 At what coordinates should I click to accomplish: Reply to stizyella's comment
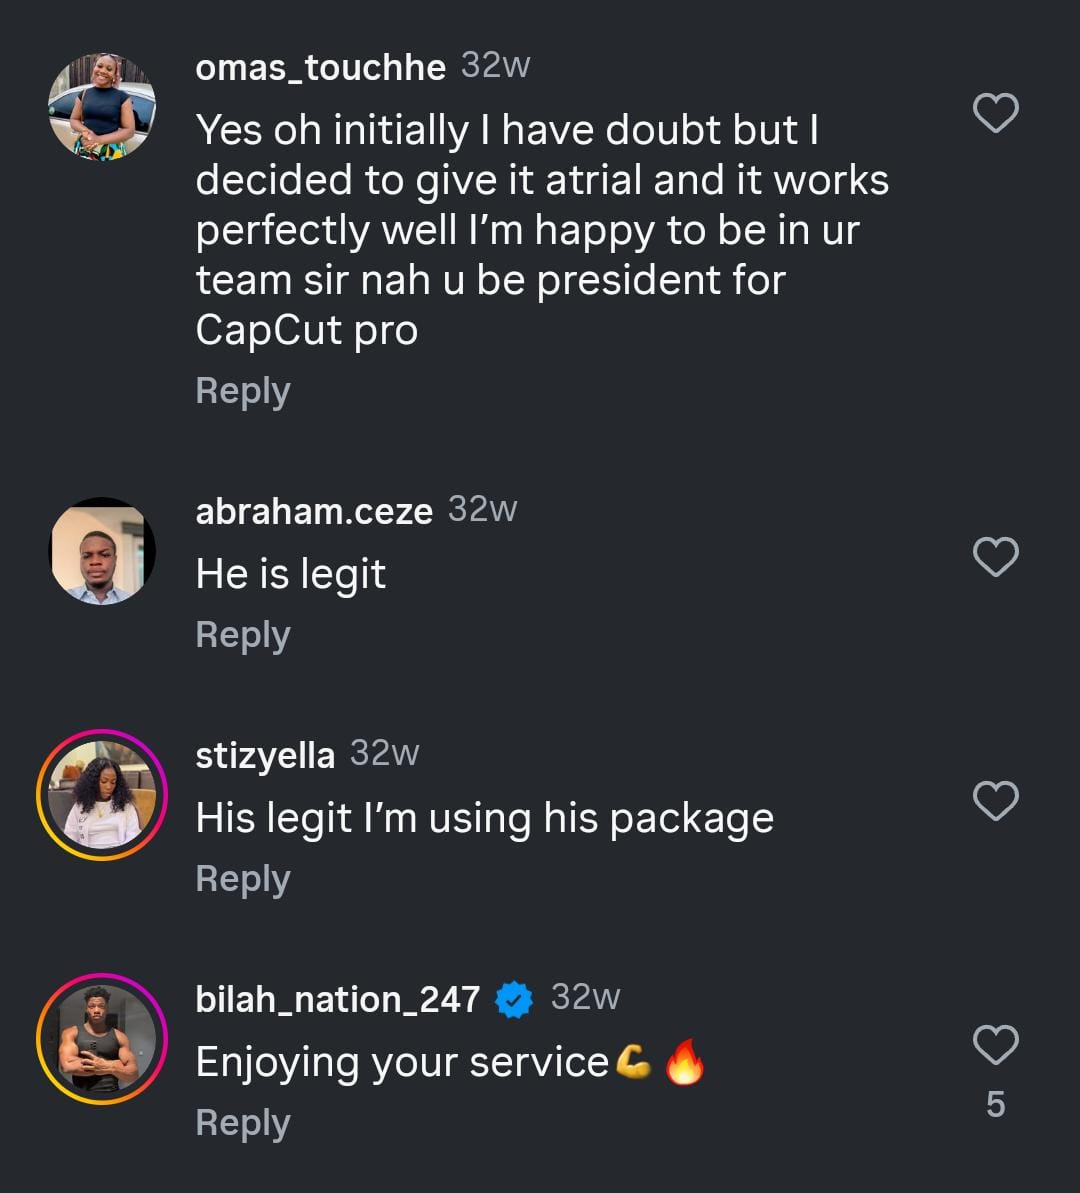(x=242, y=878)
